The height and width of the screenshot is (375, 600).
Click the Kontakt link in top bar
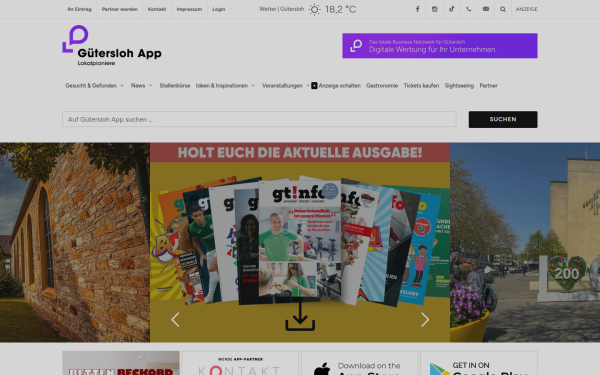click(157, 9)
